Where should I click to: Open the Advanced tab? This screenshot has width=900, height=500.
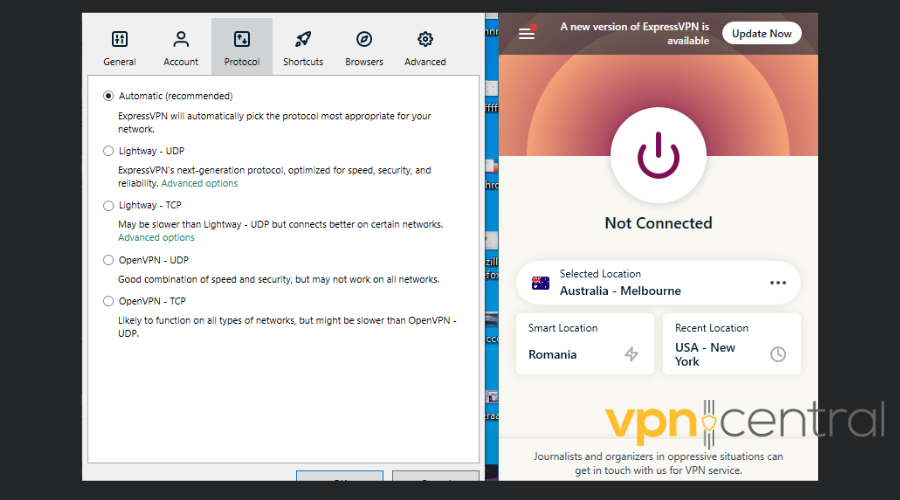[425, 47]
